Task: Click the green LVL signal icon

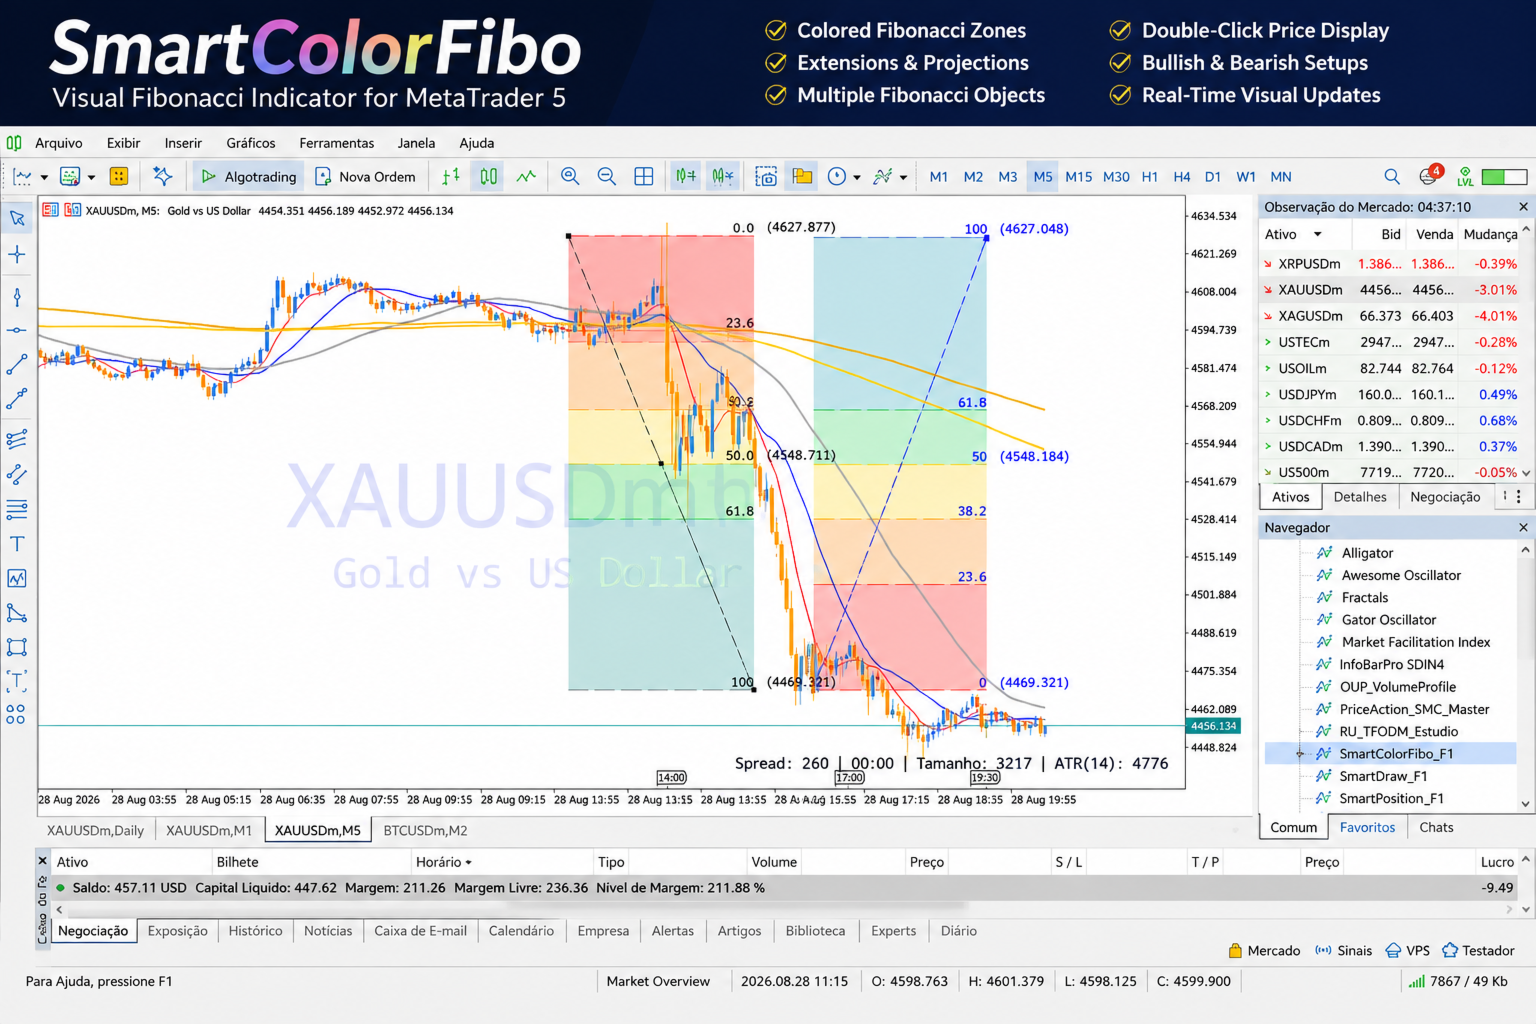Action: pyautogui.click(x=1465, y=176)
